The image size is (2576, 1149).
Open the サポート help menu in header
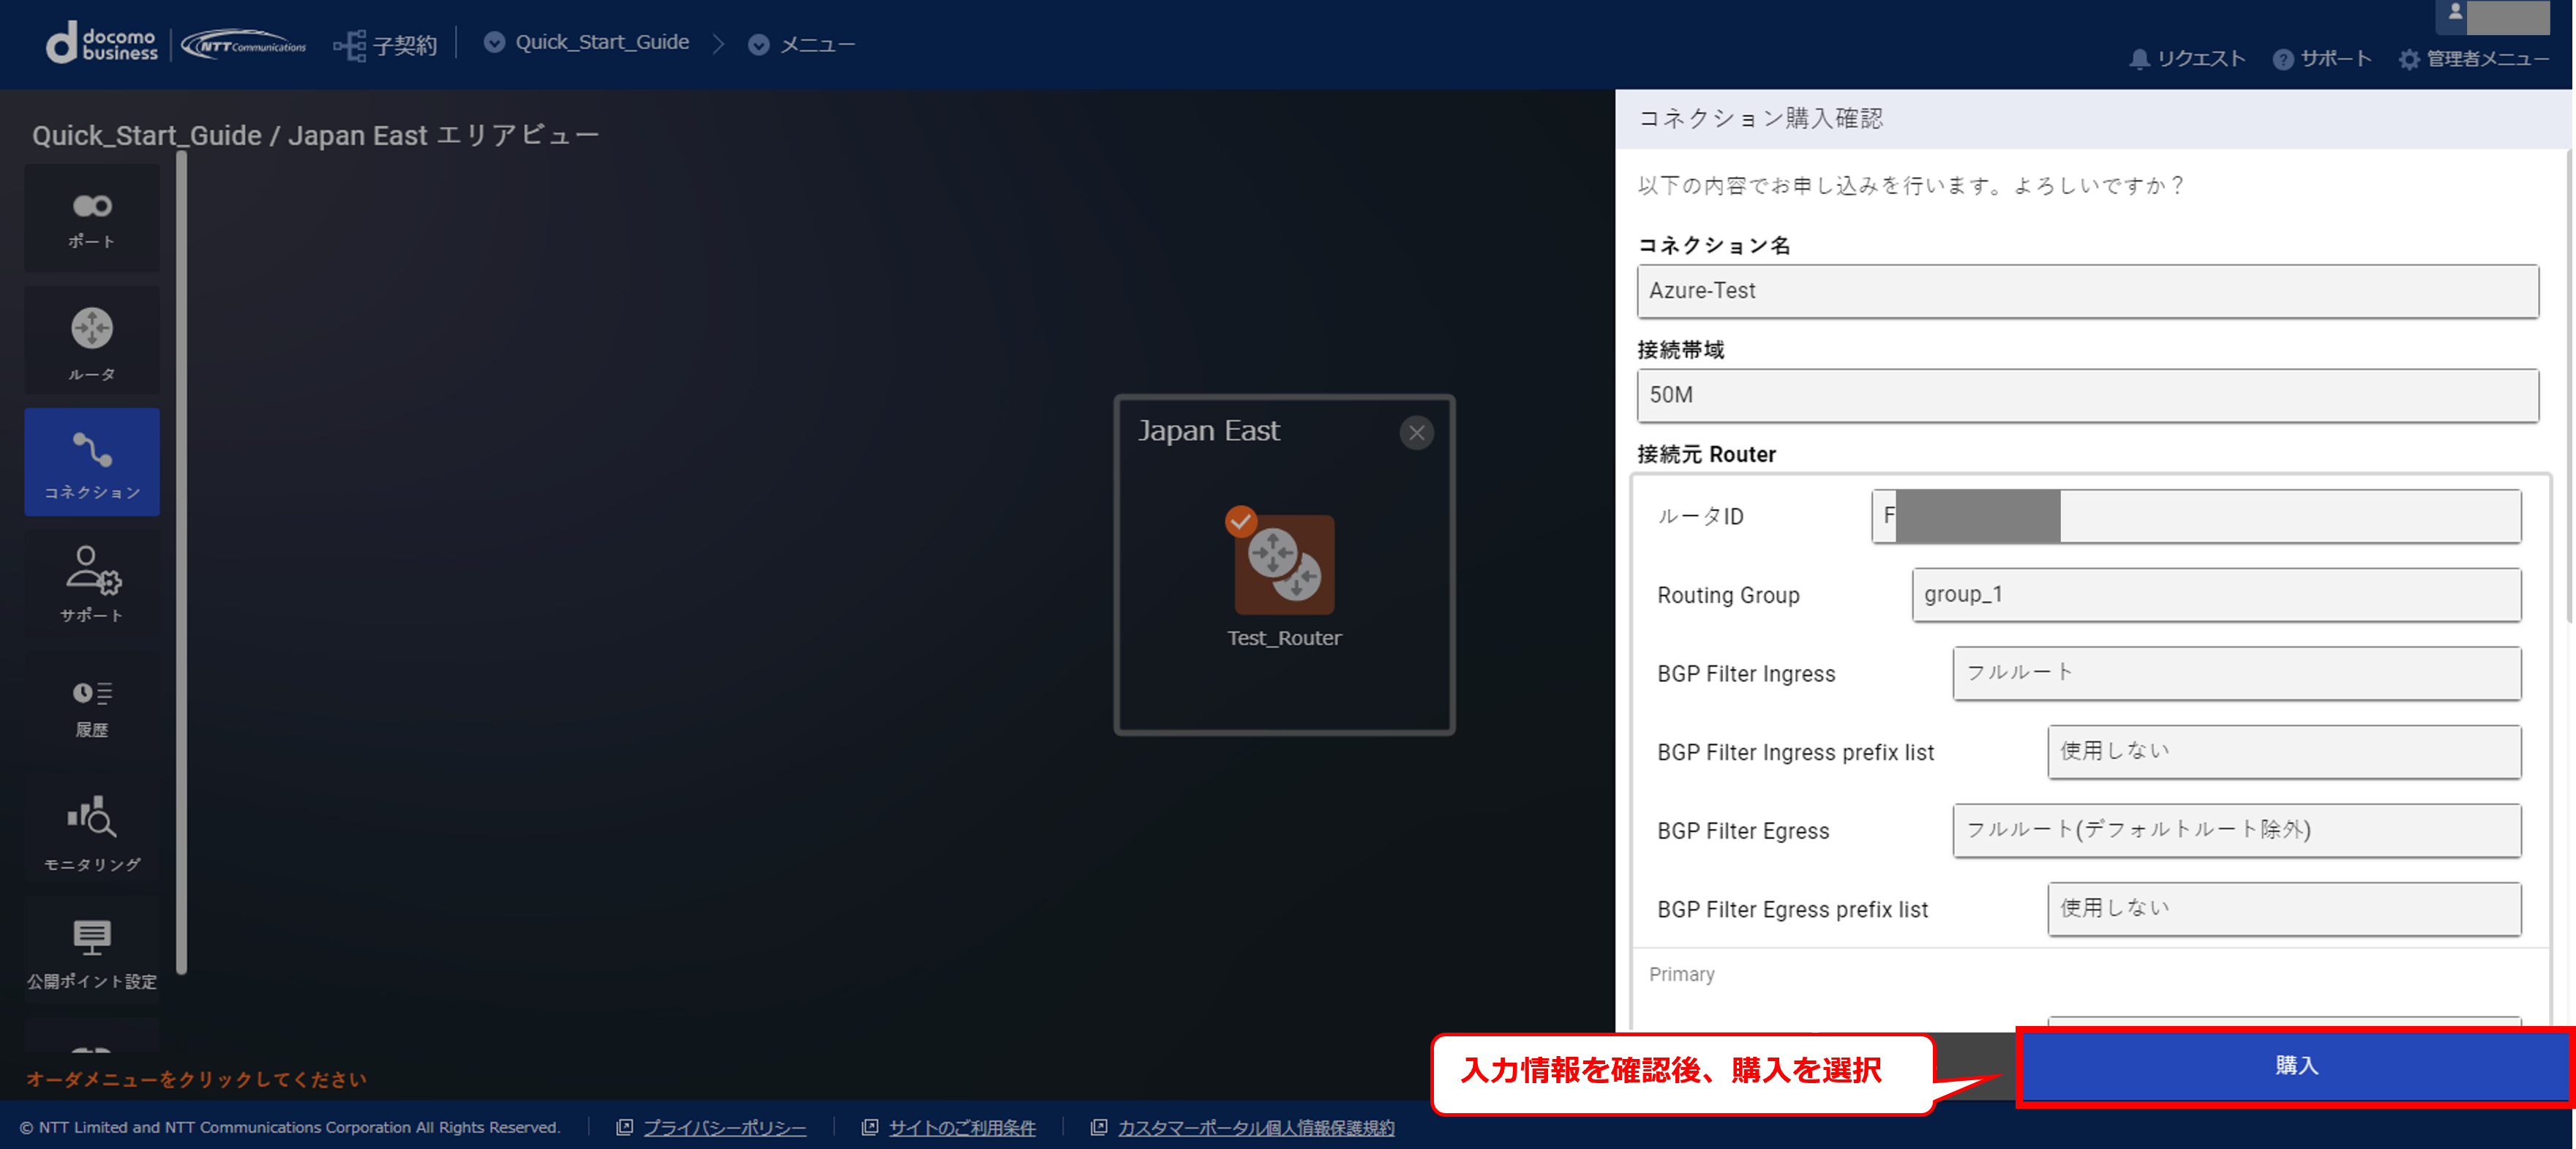[x=2322, y=59]
